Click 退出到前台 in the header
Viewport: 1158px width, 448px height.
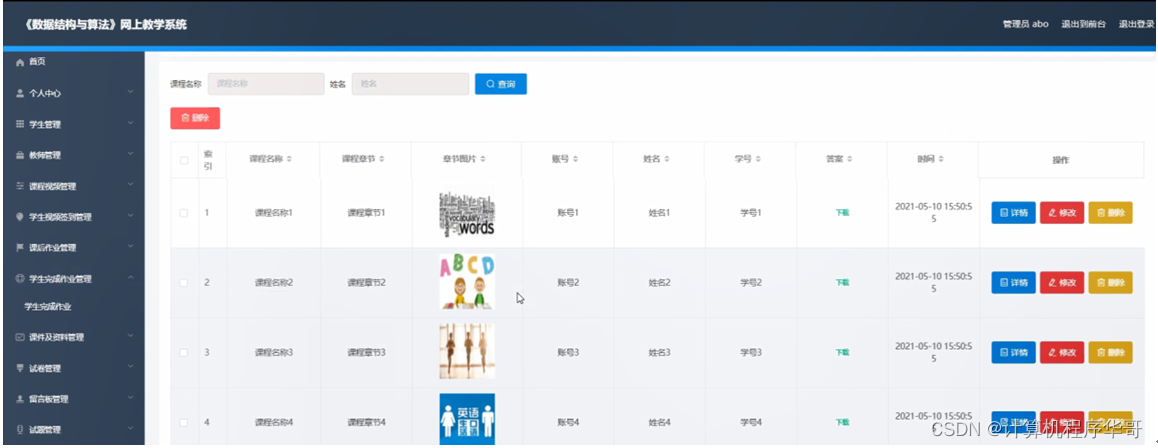[1083, 24]
